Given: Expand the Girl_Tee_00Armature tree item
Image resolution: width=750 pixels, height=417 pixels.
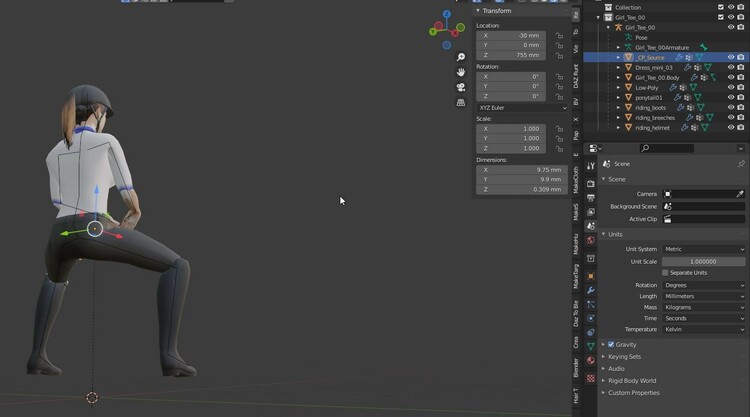Looking at the screenshot, I should (x=618, y=47).
